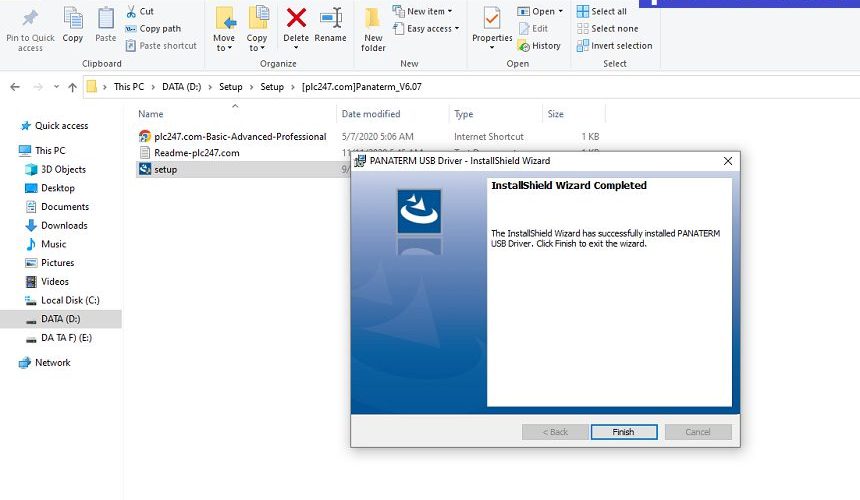Viewport: 860px width, 500px height.
Task: Open recent locations dropdown arrow
Action: coord(56,87)
